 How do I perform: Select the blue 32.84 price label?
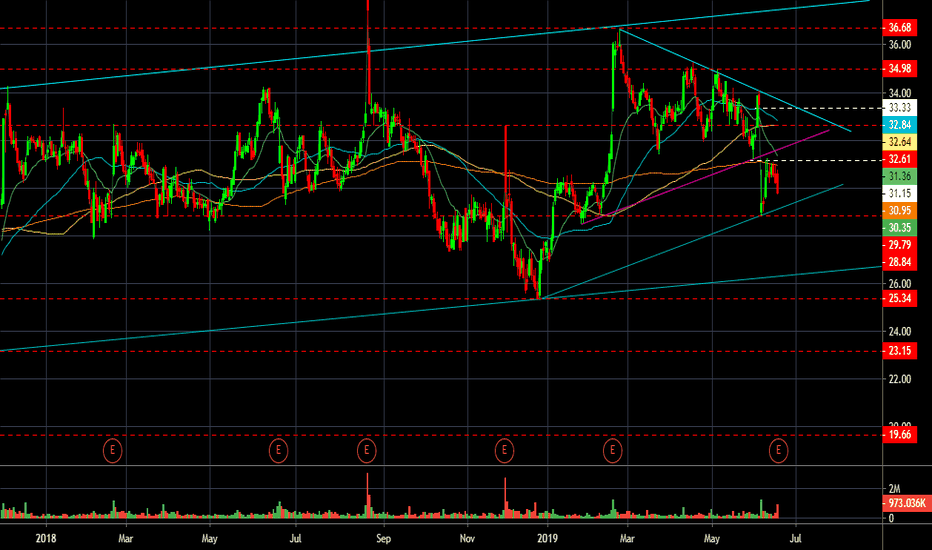tap(900, 125)
